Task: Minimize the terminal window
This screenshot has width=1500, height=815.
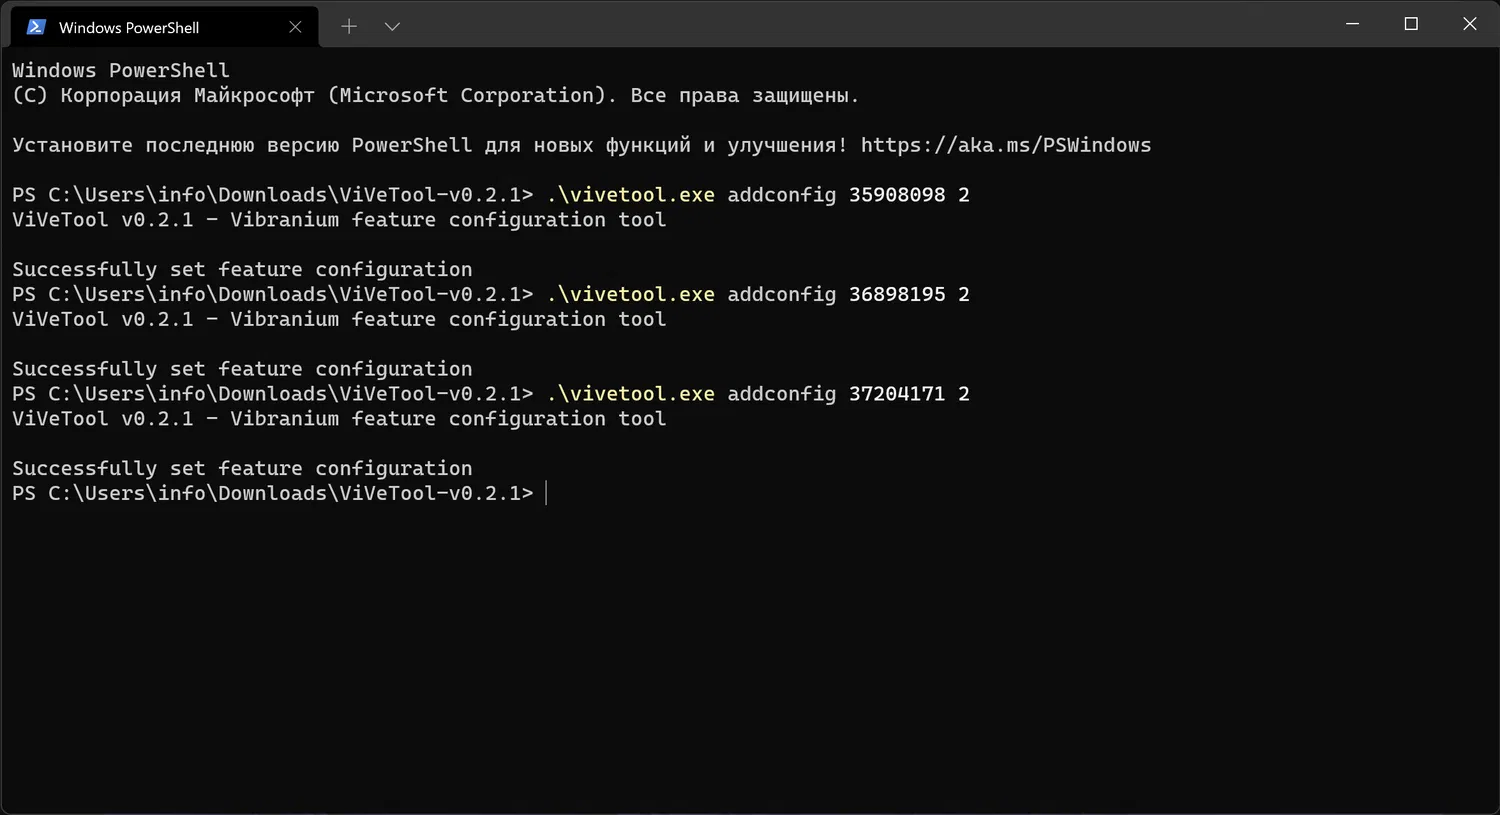Action: point(1353,24)
